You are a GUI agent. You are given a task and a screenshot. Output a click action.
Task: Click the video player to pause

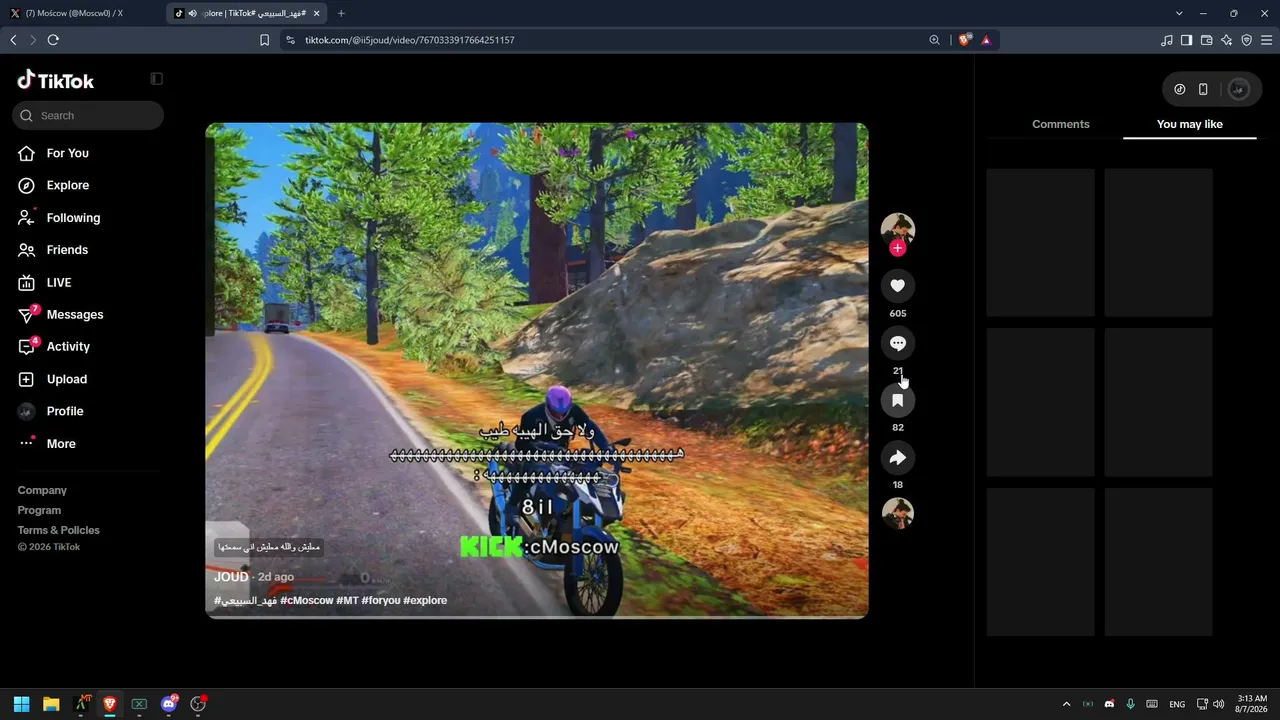click(537, 370)
